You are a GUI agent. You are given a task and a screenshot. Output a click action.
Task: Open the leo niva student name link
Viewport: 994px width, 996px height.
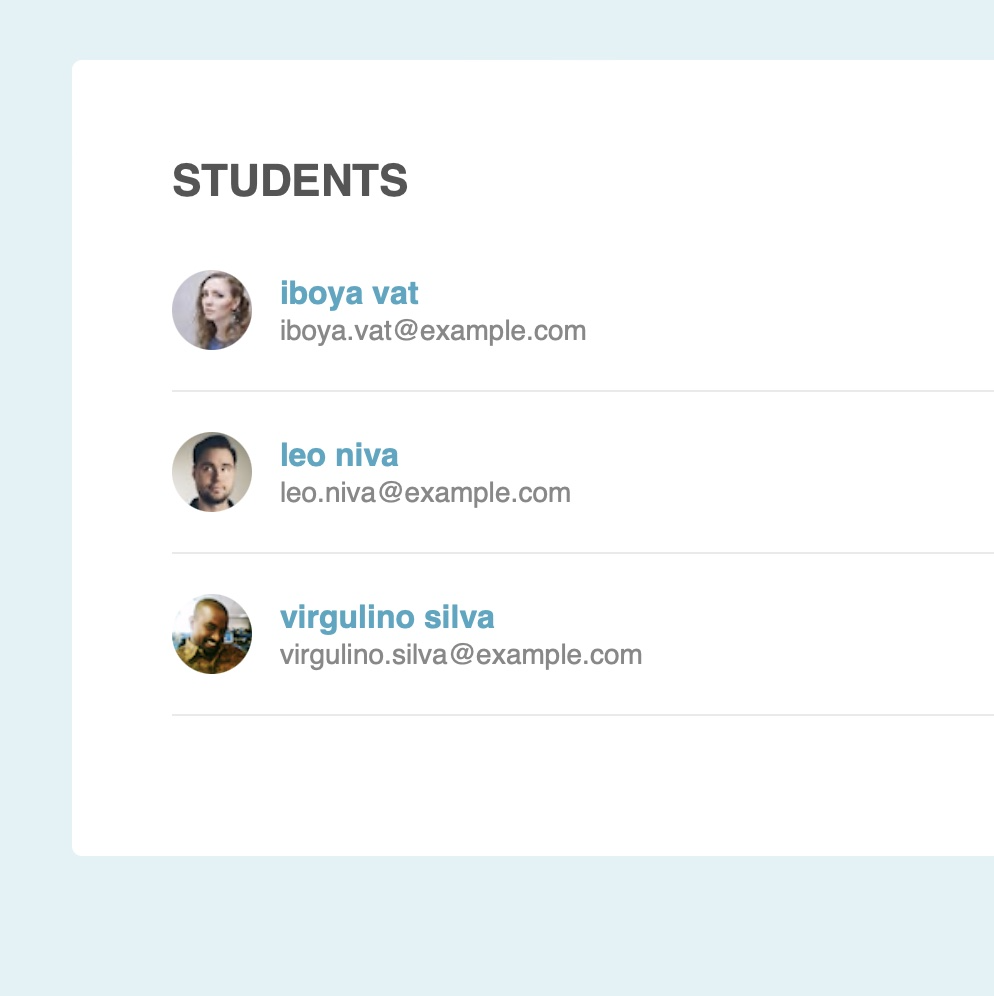[x=339, y=455]
